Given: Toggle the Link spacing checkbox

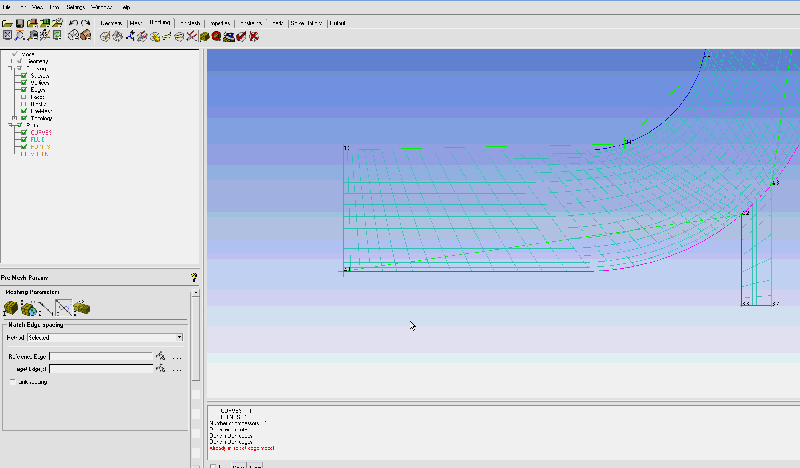Looking at the screenshot, I should [x=12, y=381].
